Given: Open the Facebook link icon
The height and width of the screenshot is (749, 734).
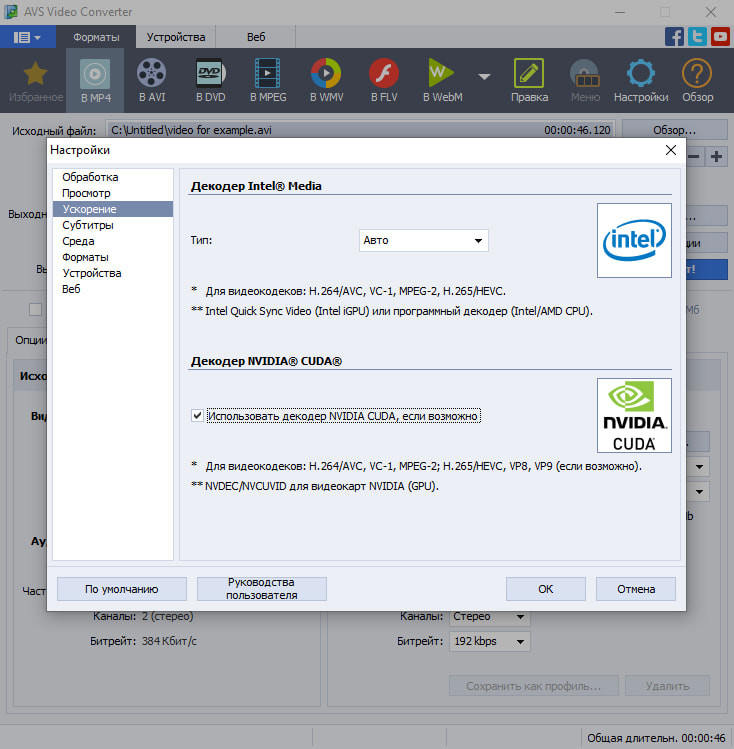Looking at the screenshot, I should click(675, 37).
